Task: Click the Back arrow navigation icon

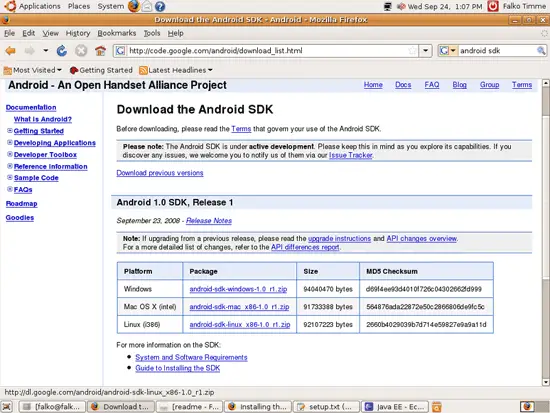Action: point(11,51)
